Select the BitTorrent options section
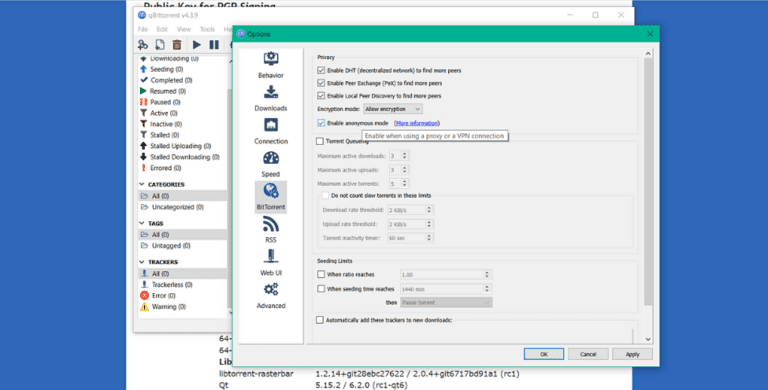 271,196
